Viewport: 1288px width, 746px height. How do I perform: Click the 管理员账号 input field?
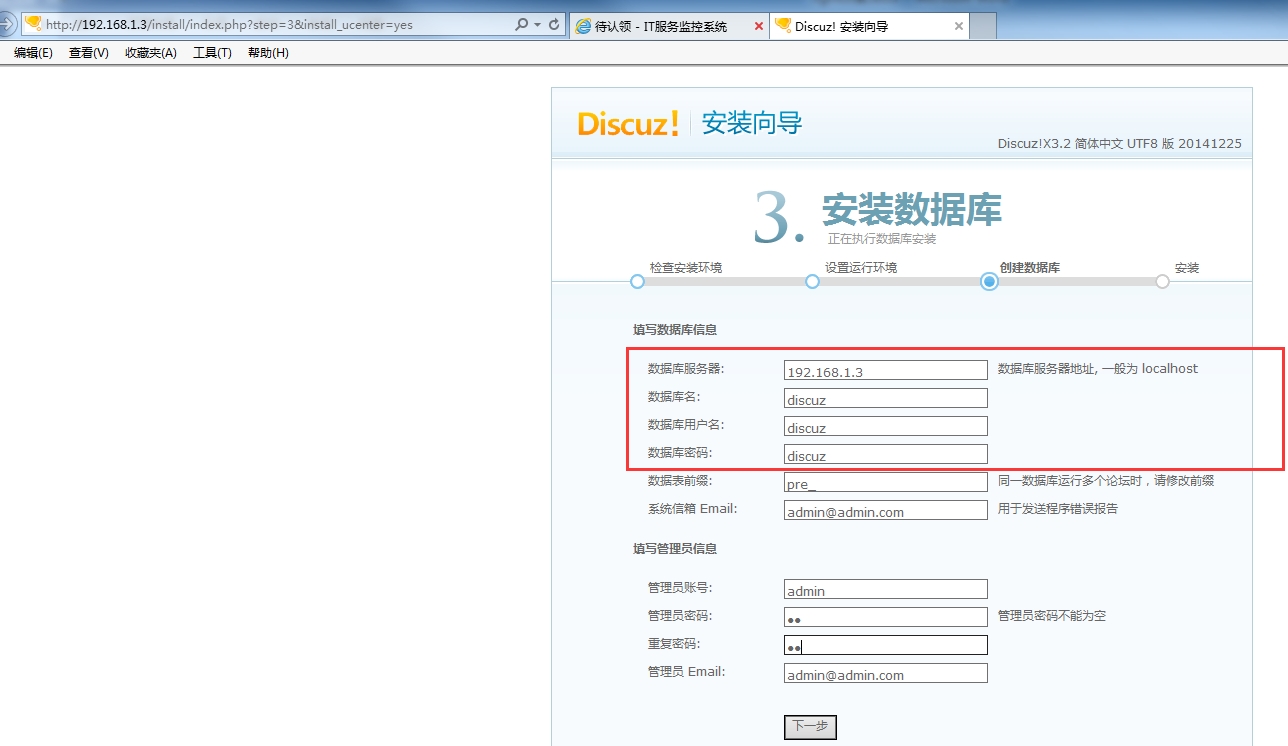(x=886, y=589)
